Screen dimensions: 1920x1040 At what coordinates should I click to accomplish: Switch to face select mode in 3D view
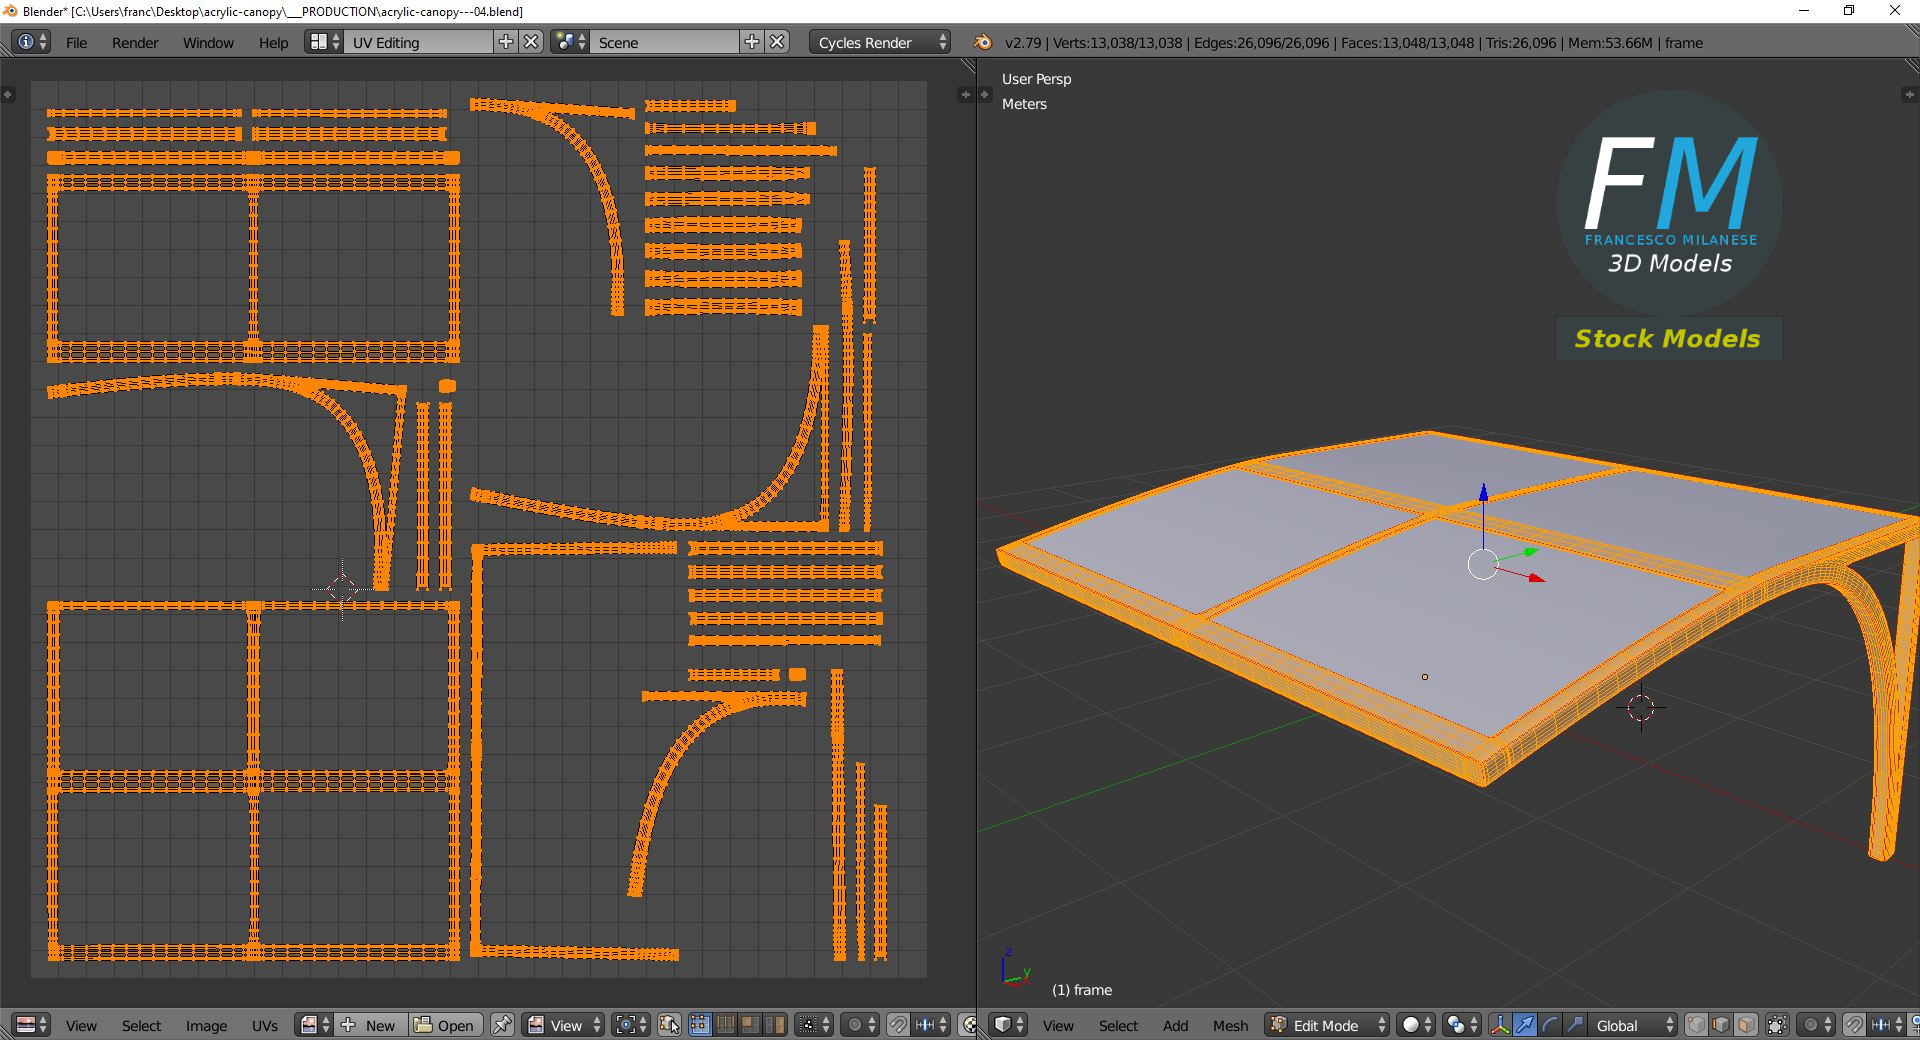(x=1746, y=1025)
